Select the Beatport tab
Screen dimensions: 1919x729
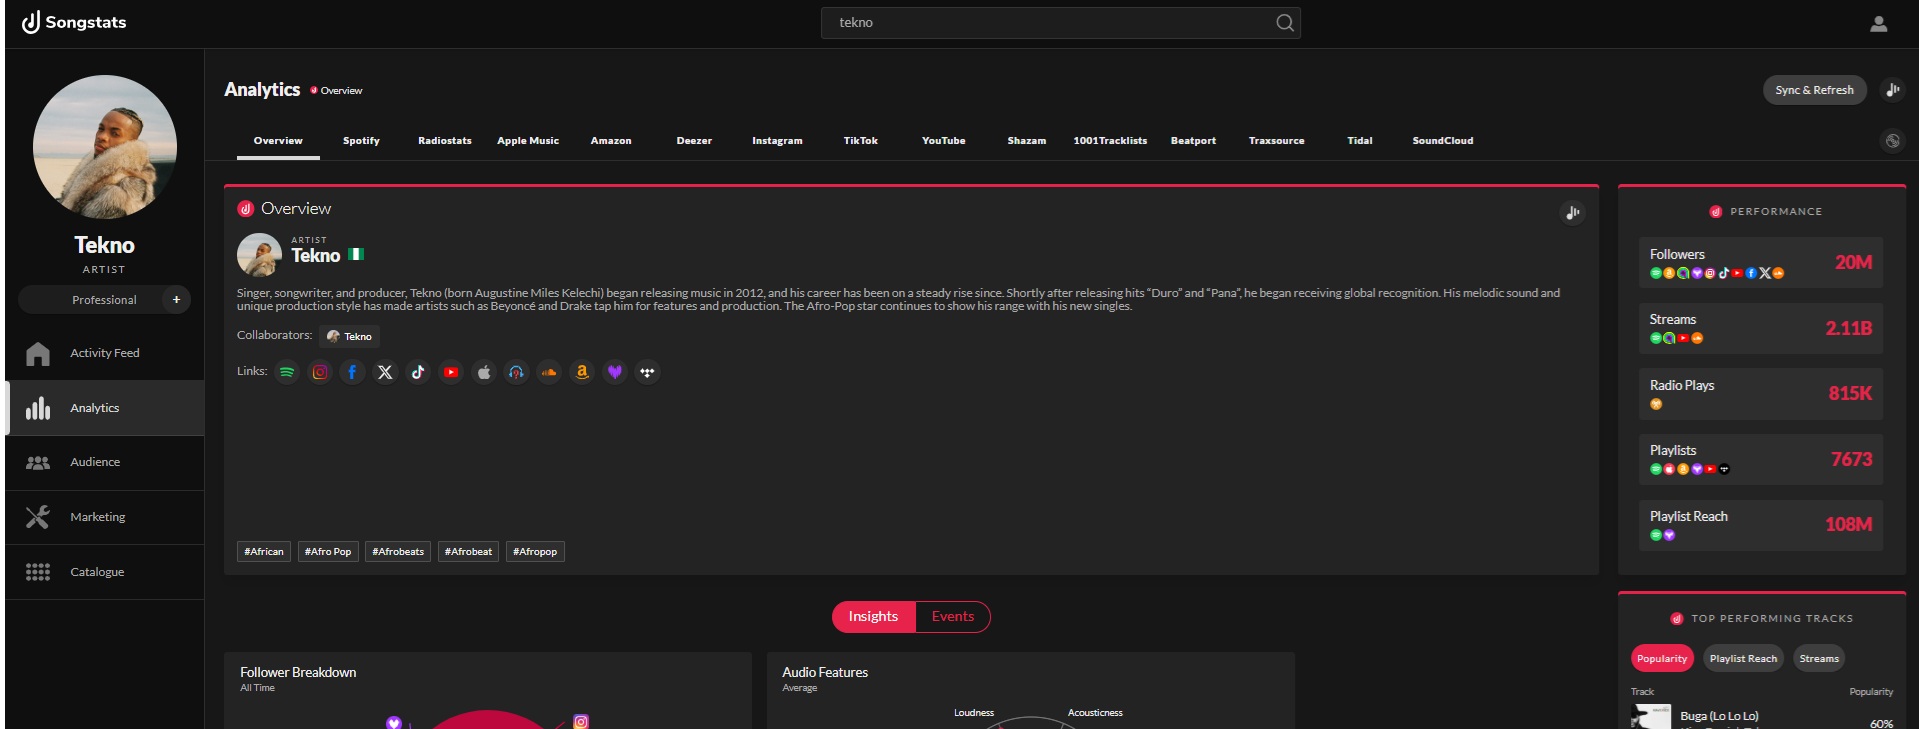pos(1193,141)
